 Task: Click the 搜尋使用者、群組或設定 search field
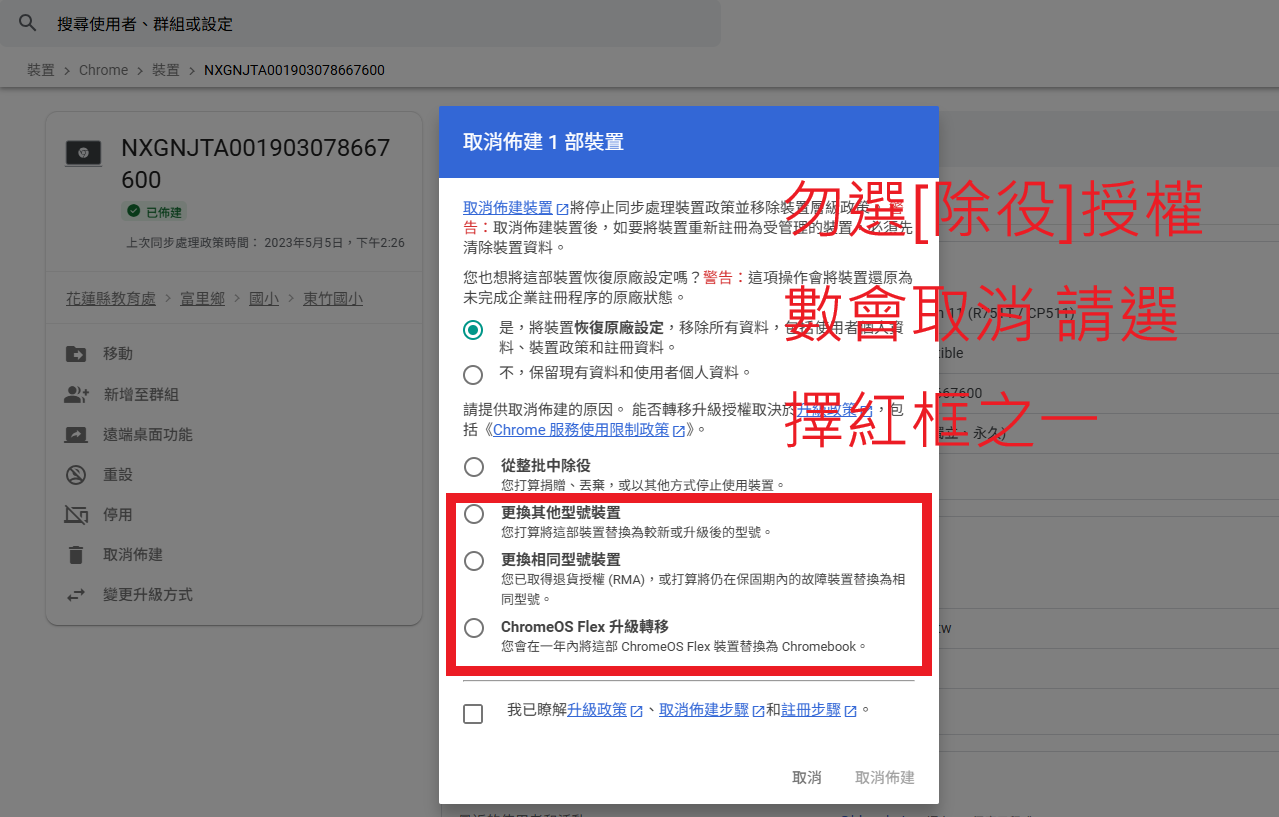pyautogui.click(x=380, y=23)
